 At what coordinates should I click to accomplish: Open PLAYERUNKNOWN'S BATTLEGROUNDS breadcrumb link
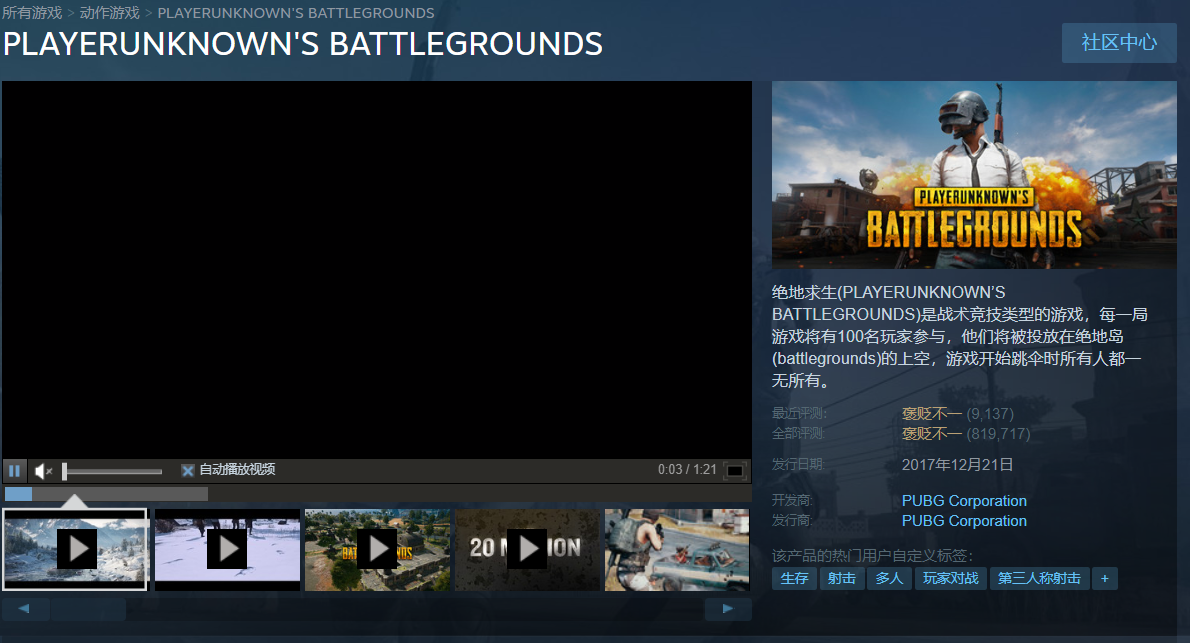(x=296, y=13)
